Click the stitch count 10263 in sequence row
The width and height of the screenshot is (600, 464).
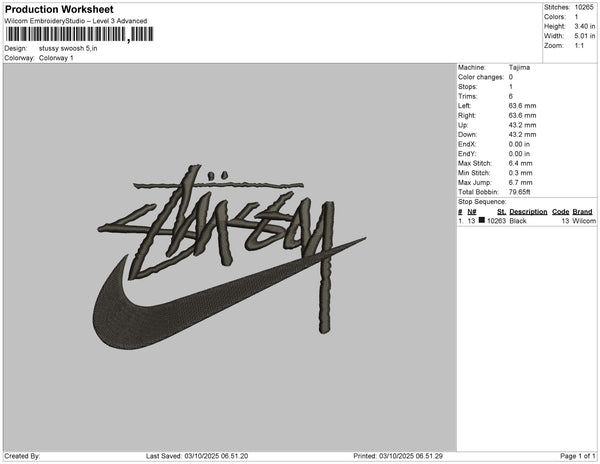tap(496, 221)
